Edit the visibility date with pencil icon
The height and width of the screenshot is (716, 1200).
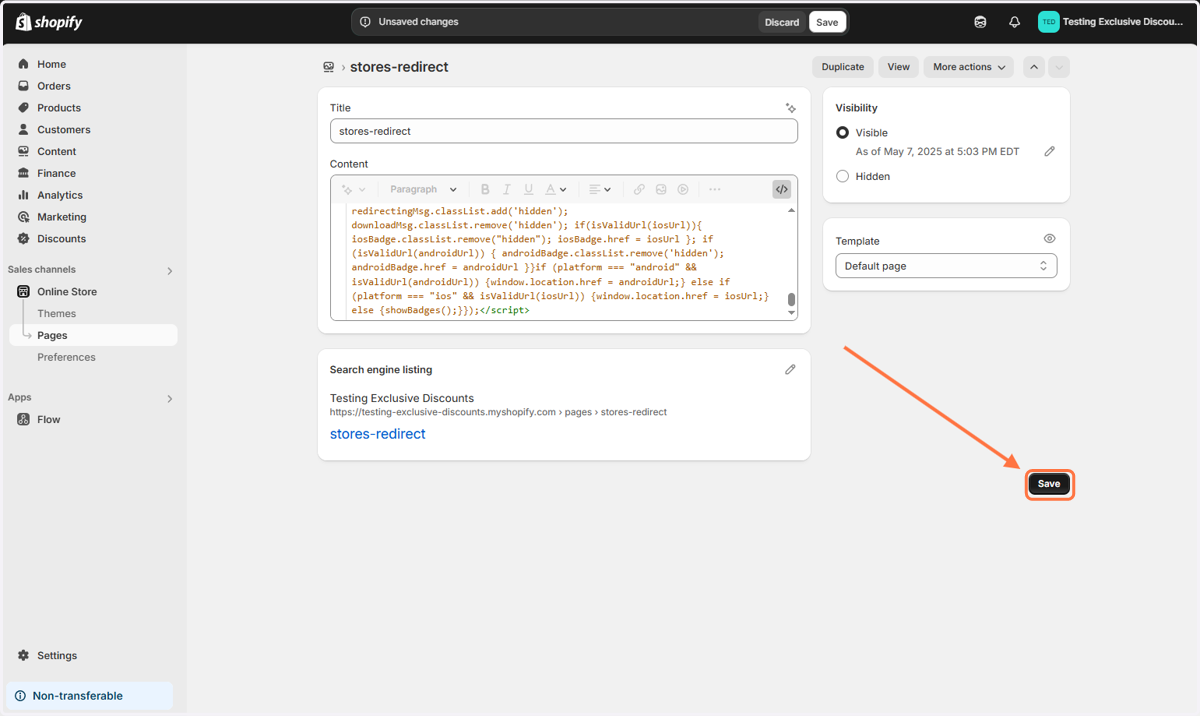pyautogui.click(x=1049, y=152)
